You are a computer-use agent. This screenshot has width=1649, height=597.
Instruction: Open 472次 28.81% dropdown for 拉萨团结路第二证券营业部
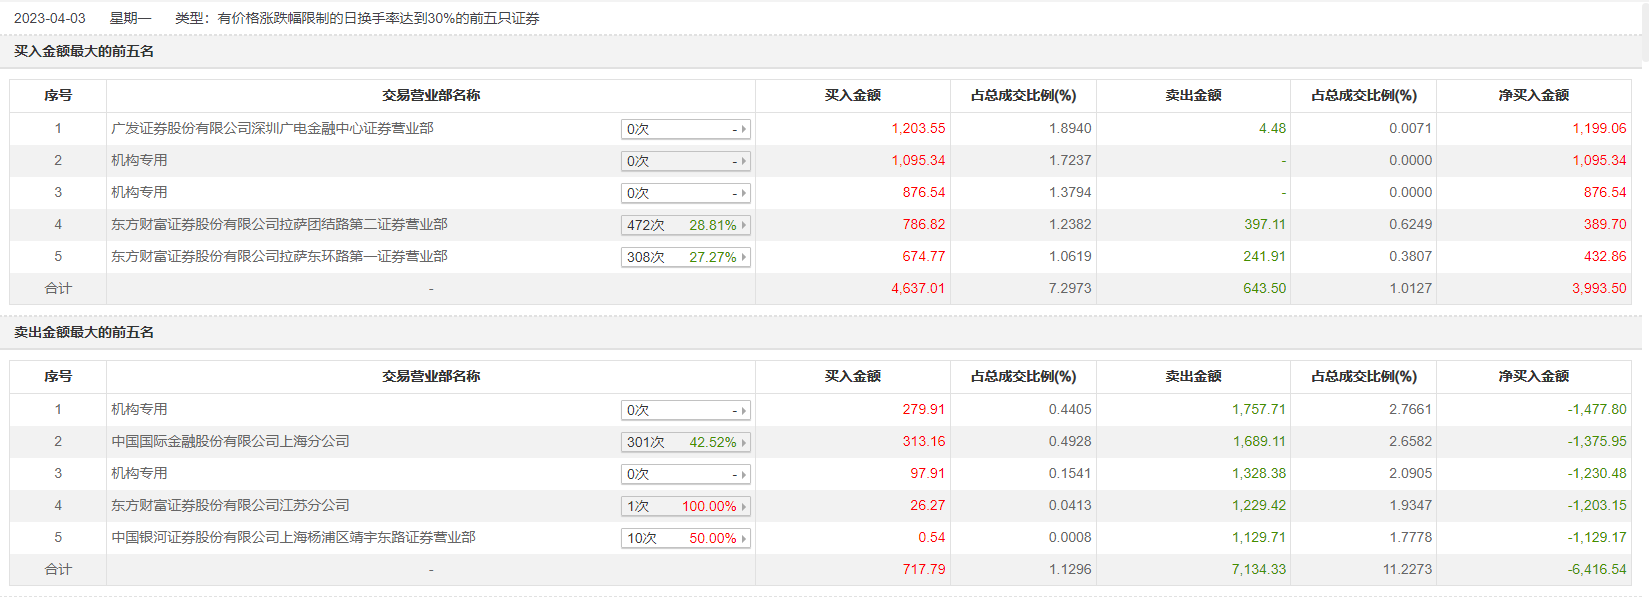[x=685, y=225]
